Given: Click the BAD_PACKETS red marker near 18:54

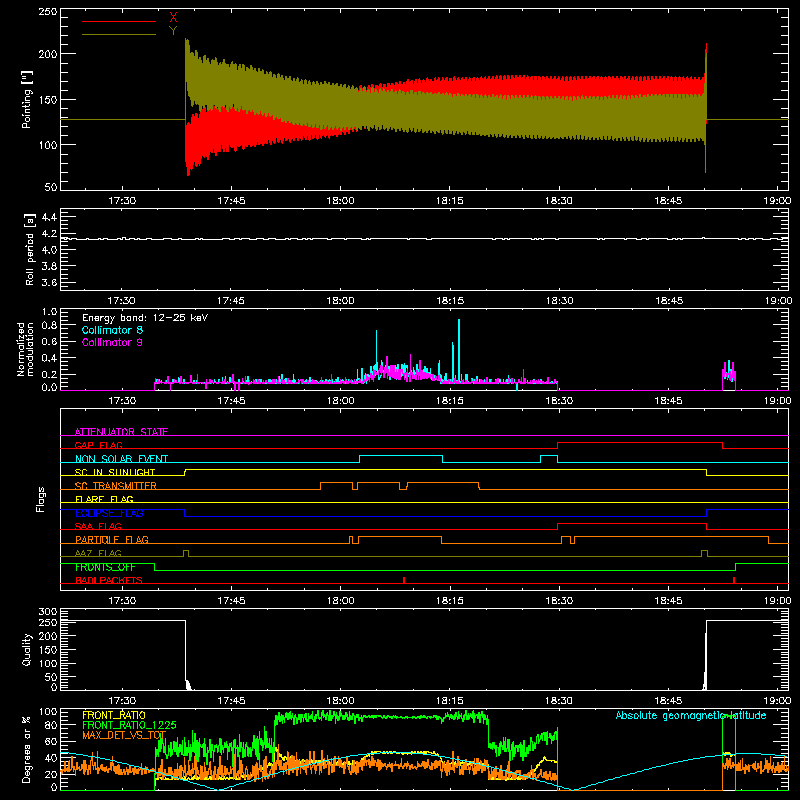Looking at the screenshot, I should [x=734, y=580].
